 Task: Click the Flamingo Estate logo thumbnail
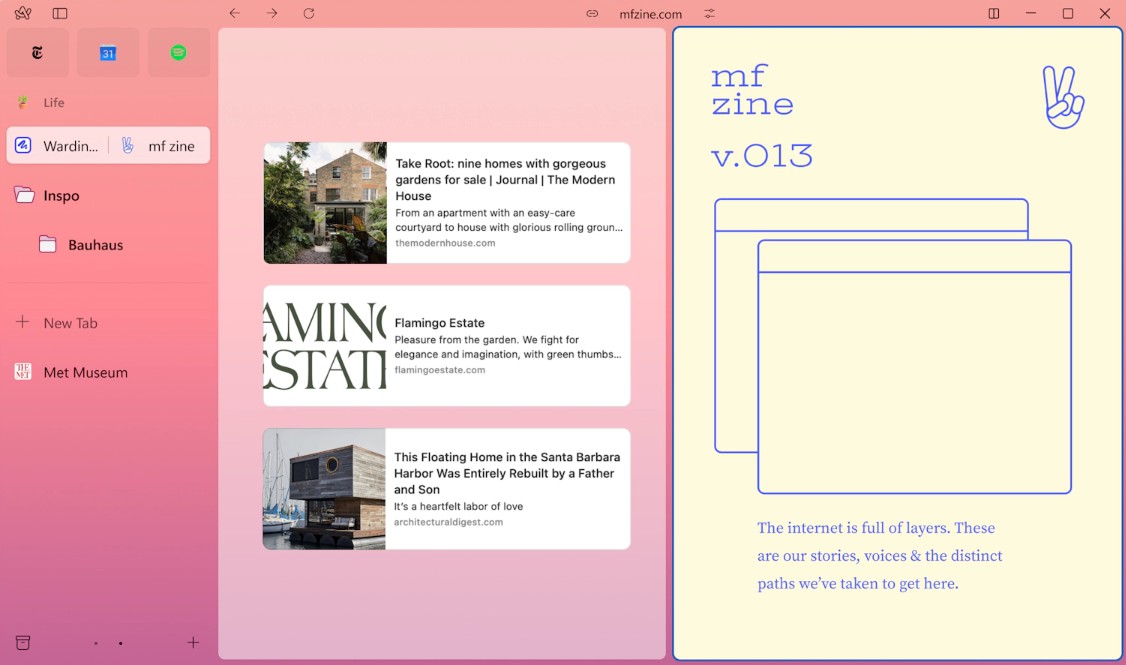click(x=325, y=345)
